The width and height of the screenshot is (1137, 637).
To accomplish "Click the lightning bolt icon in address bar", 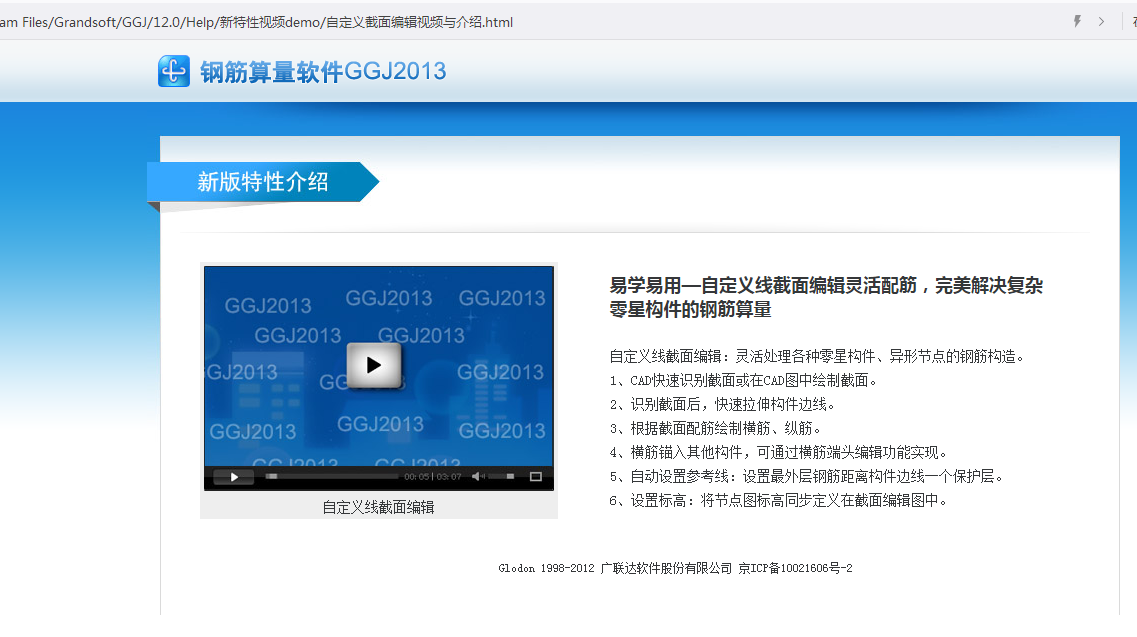I will point(1078,22).
